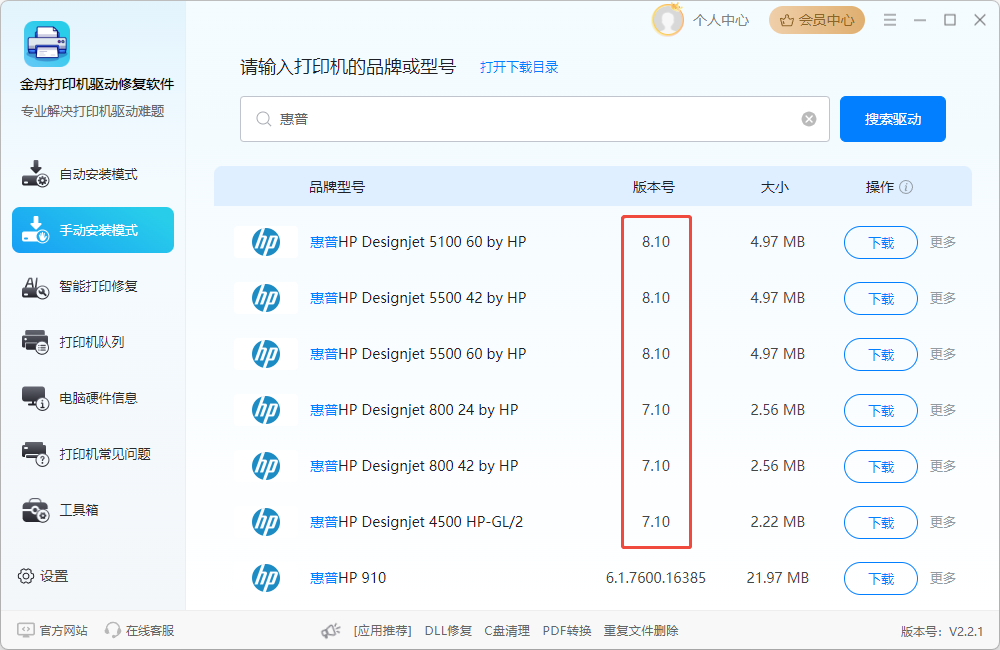Image resolution: width=1000 pixels, height=650 pixels.
Task: Expand 更多 for Designjet 800 42
Action: click(943, 466)
